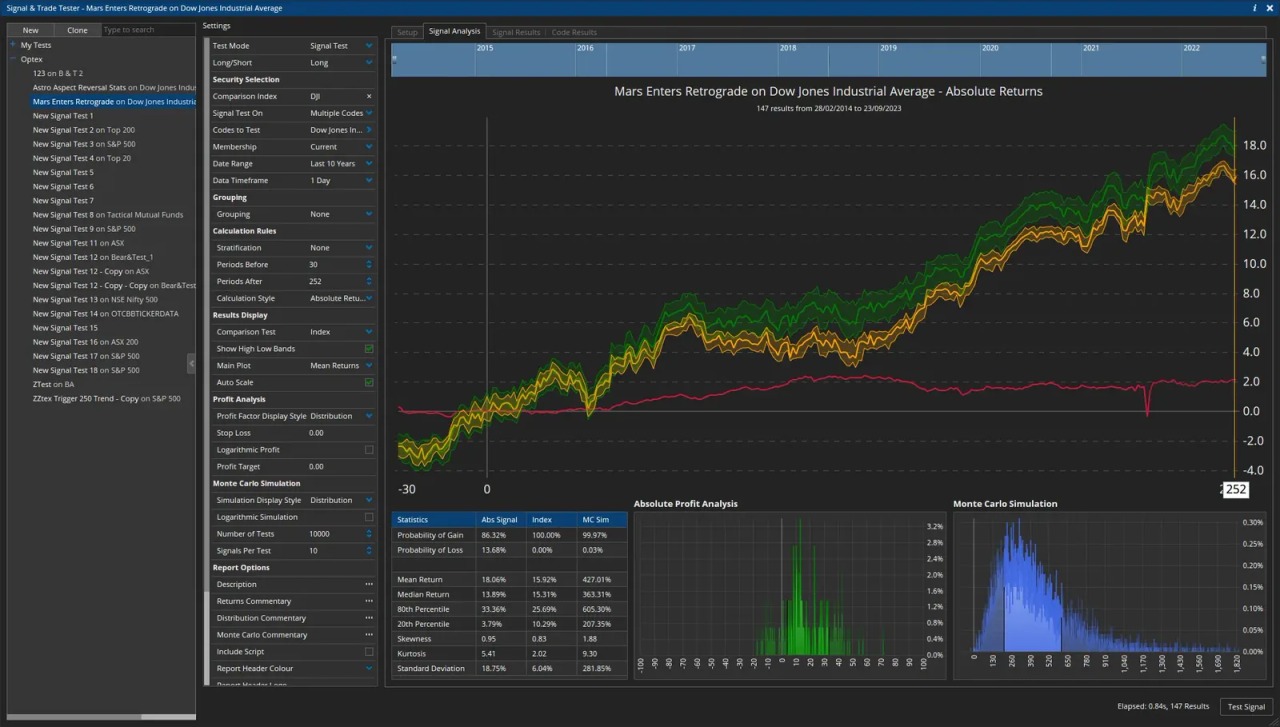Click Abs Signal column header
The image size is (1280, 727).
tap(501, 520)
